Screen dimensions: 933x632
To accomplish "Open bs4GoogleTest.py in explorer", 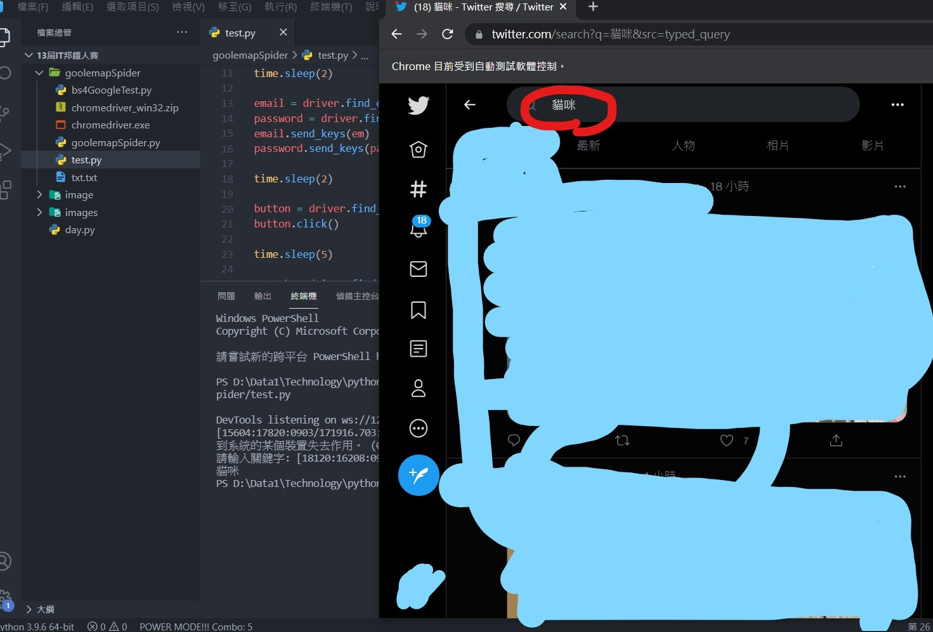I will 111,90.
